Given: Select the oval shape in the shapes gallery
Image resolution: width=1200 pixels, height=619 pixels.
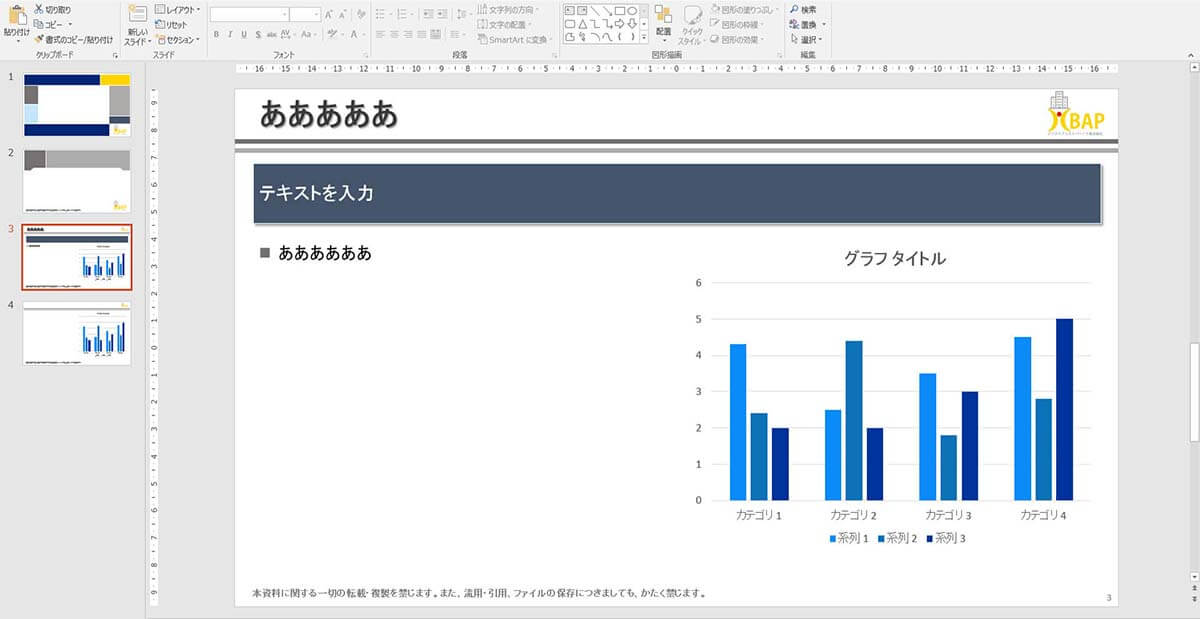Looking at the screenshot, I should 632,10.
